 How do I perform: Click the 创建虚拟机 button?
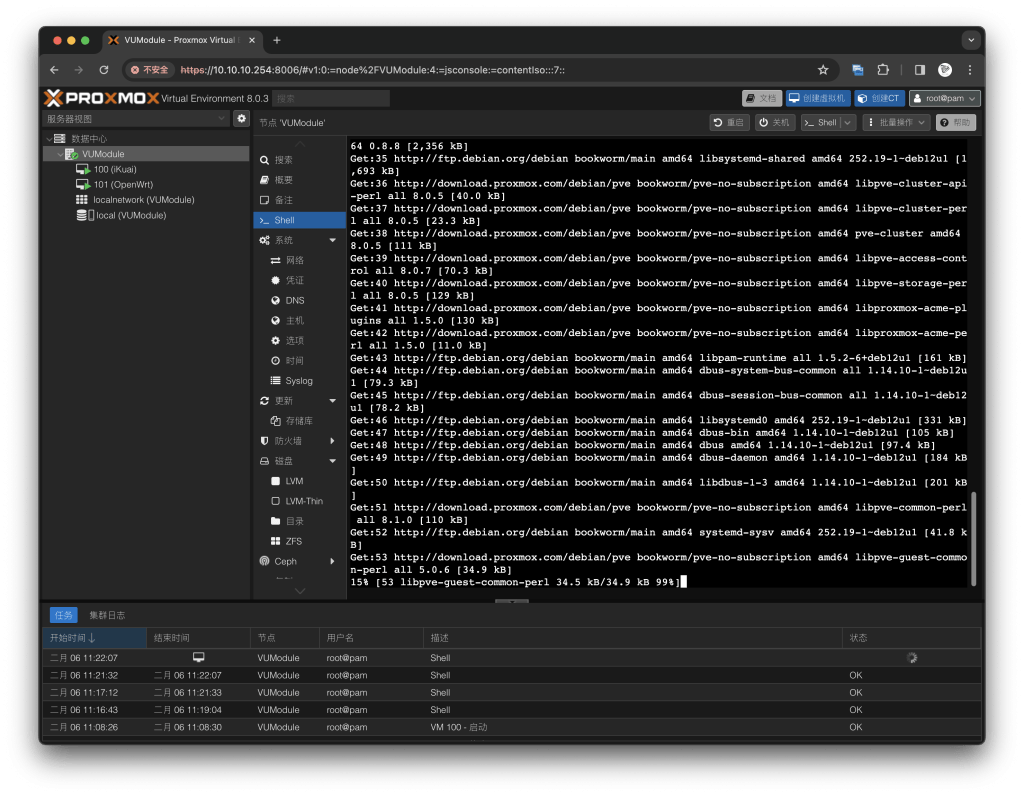(816, 98)
